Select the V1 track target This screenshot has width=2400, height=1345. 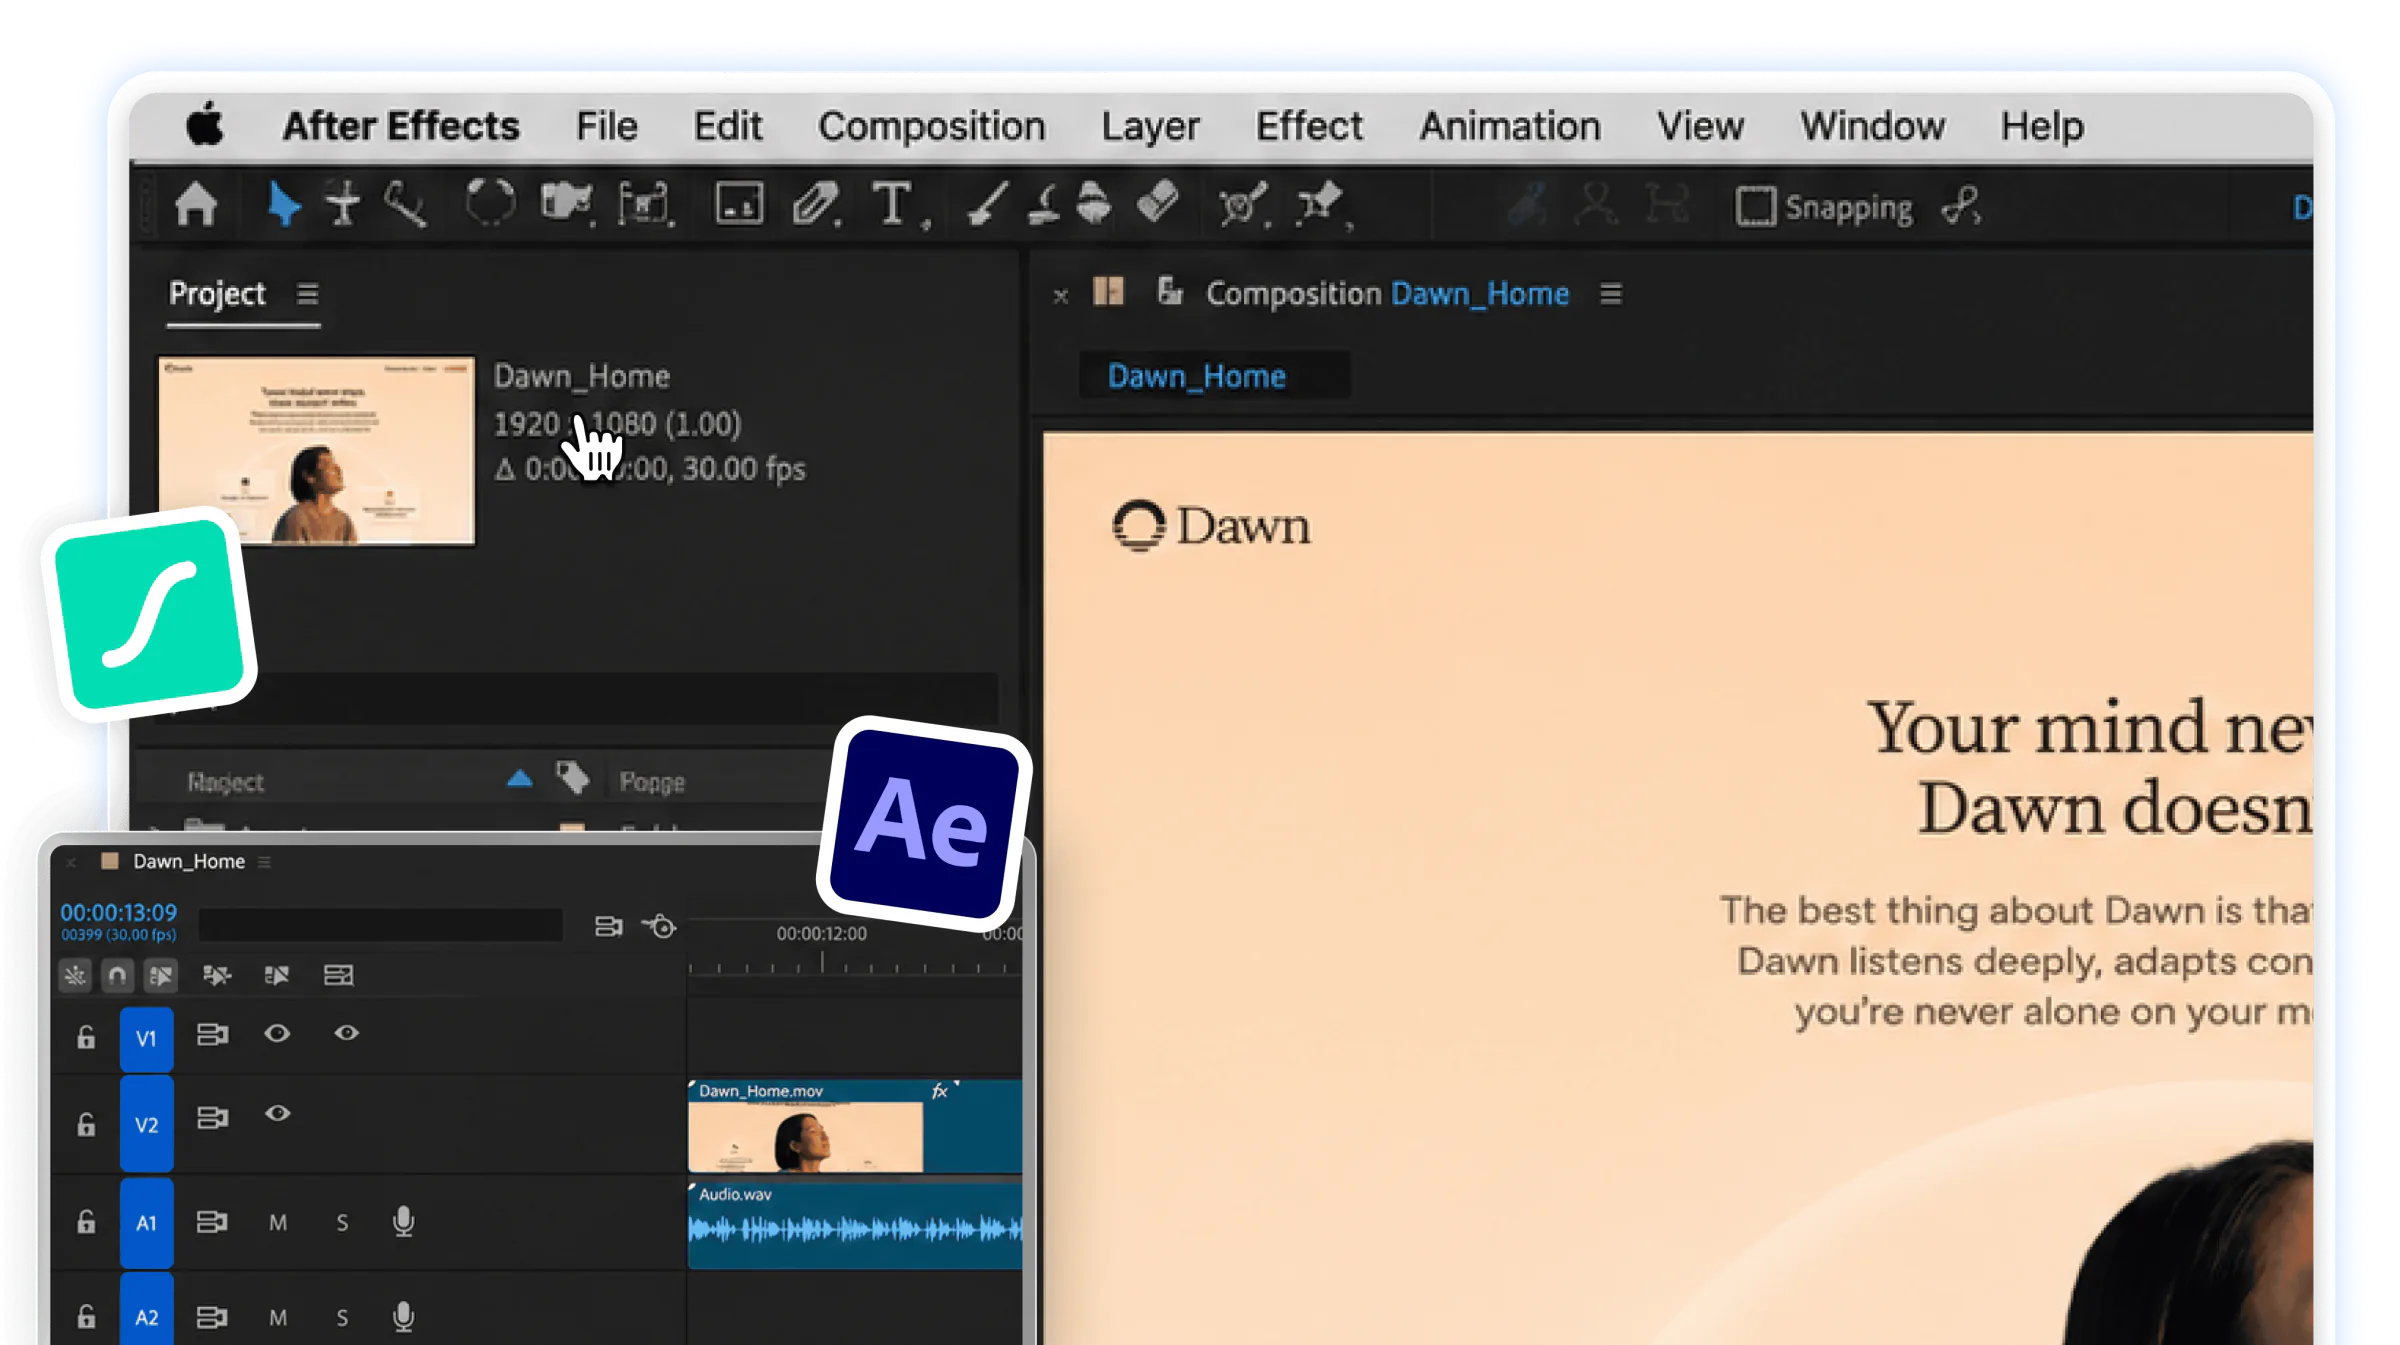[146, 1039]
